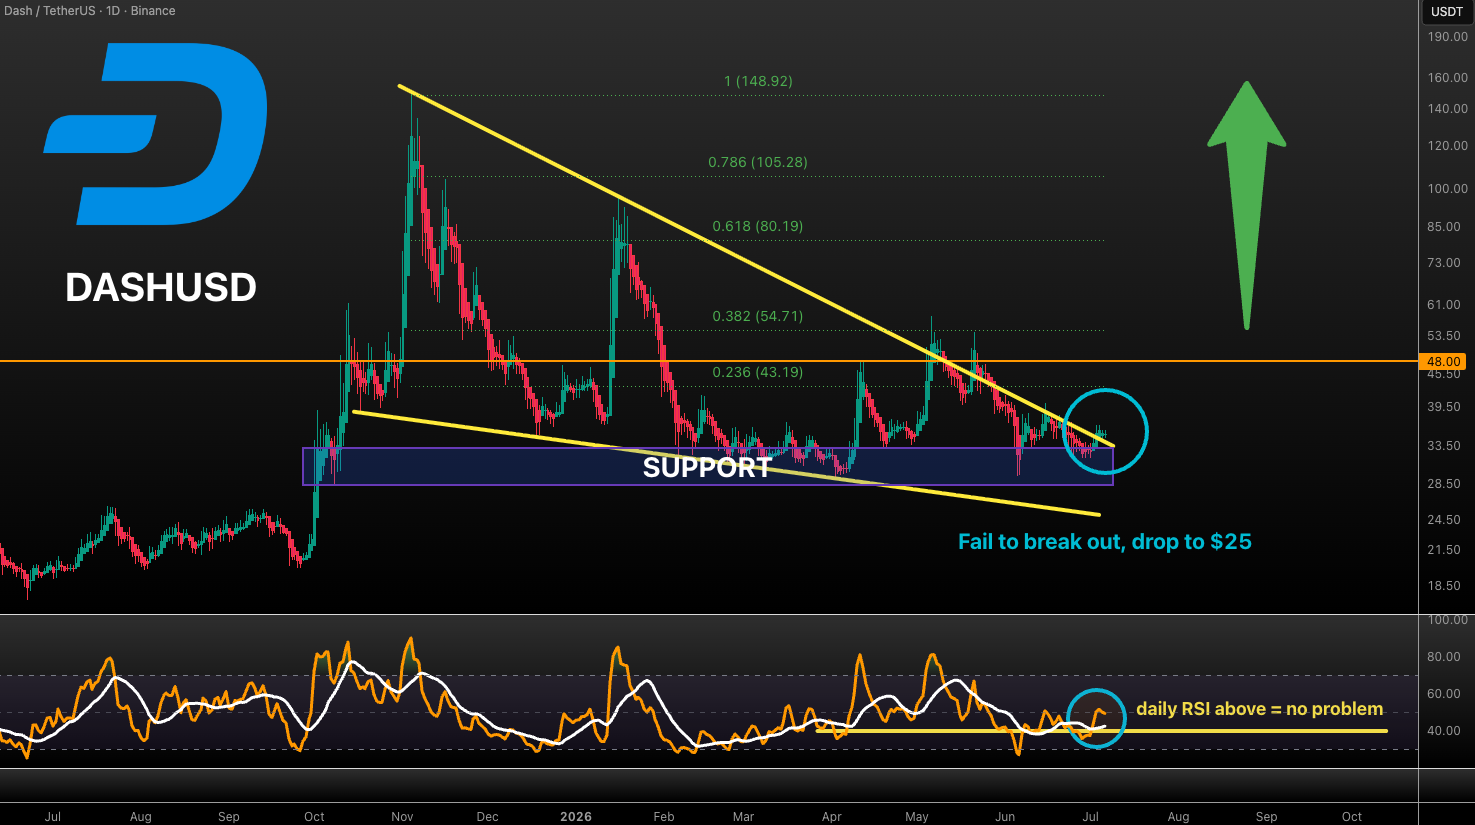Click 140.00 on the price scale
The height and width of the screenshot is (825, 1475).
pos(1448,109)
